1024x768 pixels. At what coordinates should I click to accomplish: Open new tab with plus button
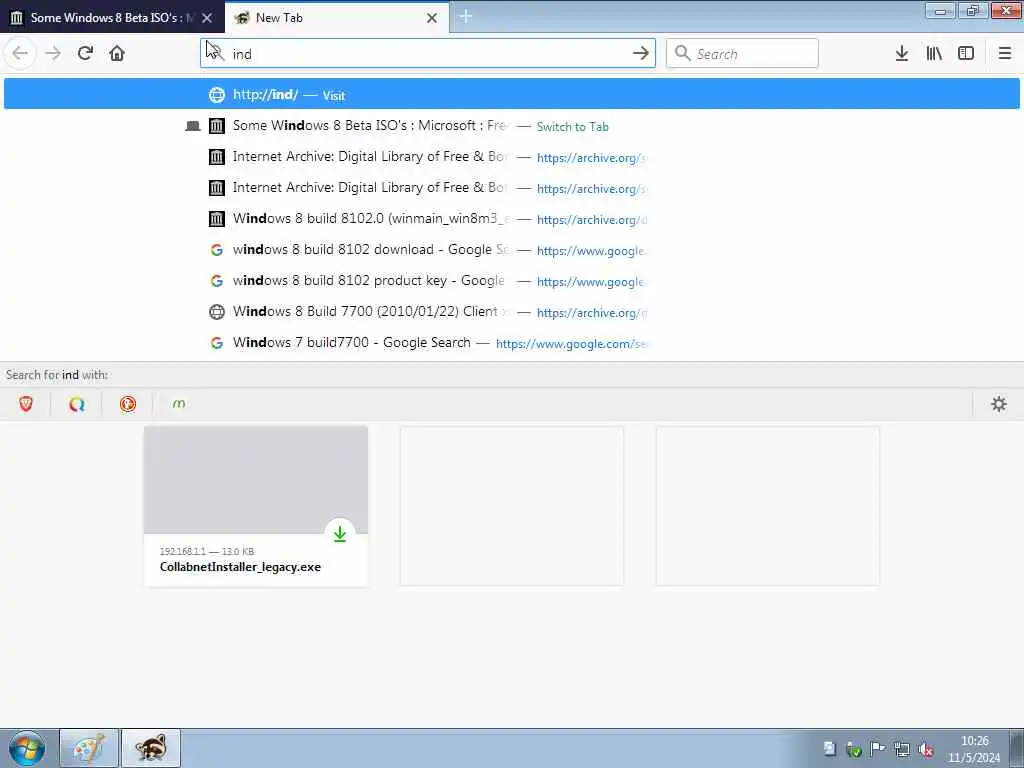coord(466,17)
